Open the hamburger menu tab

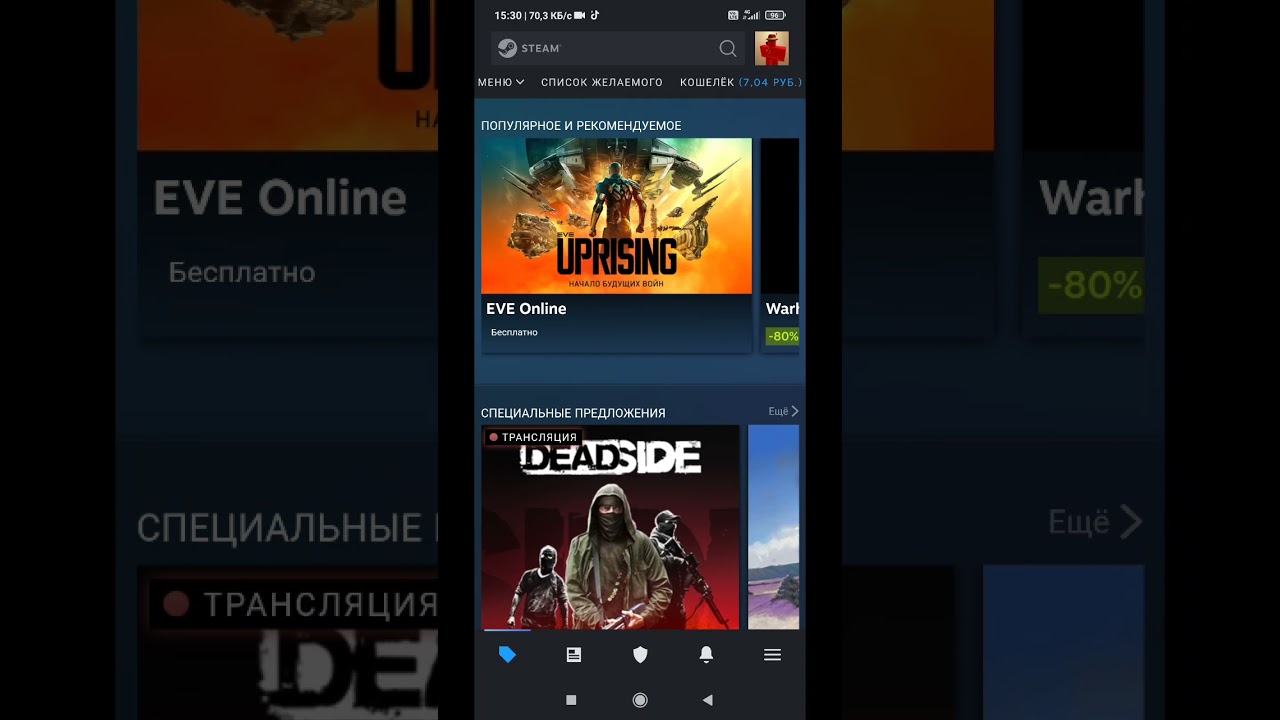(x=772, y=655)
